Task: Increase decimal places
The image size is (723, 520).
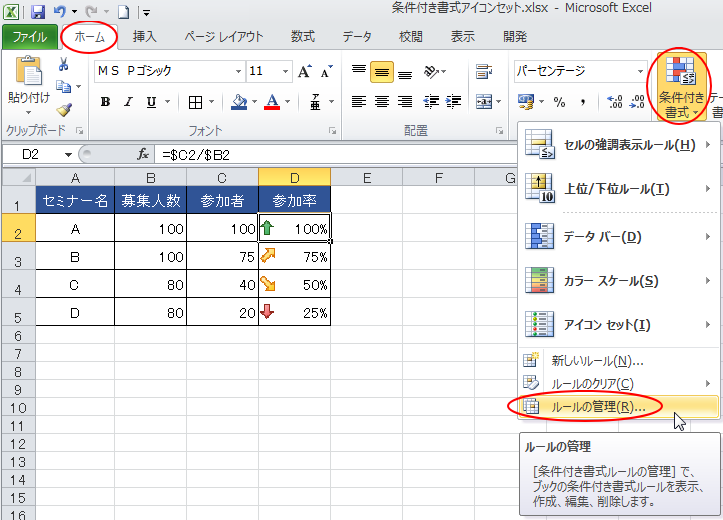Action: click(615, 102)
